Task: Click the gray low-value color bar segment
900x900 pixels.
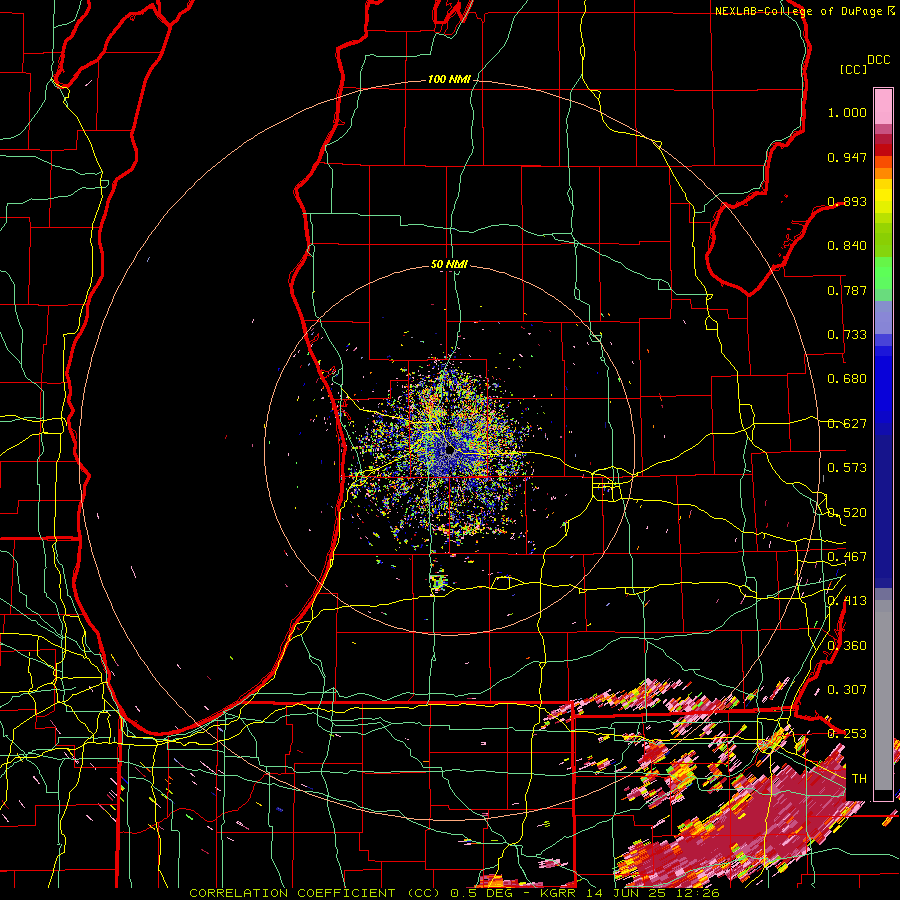Action: pos(883,695)
